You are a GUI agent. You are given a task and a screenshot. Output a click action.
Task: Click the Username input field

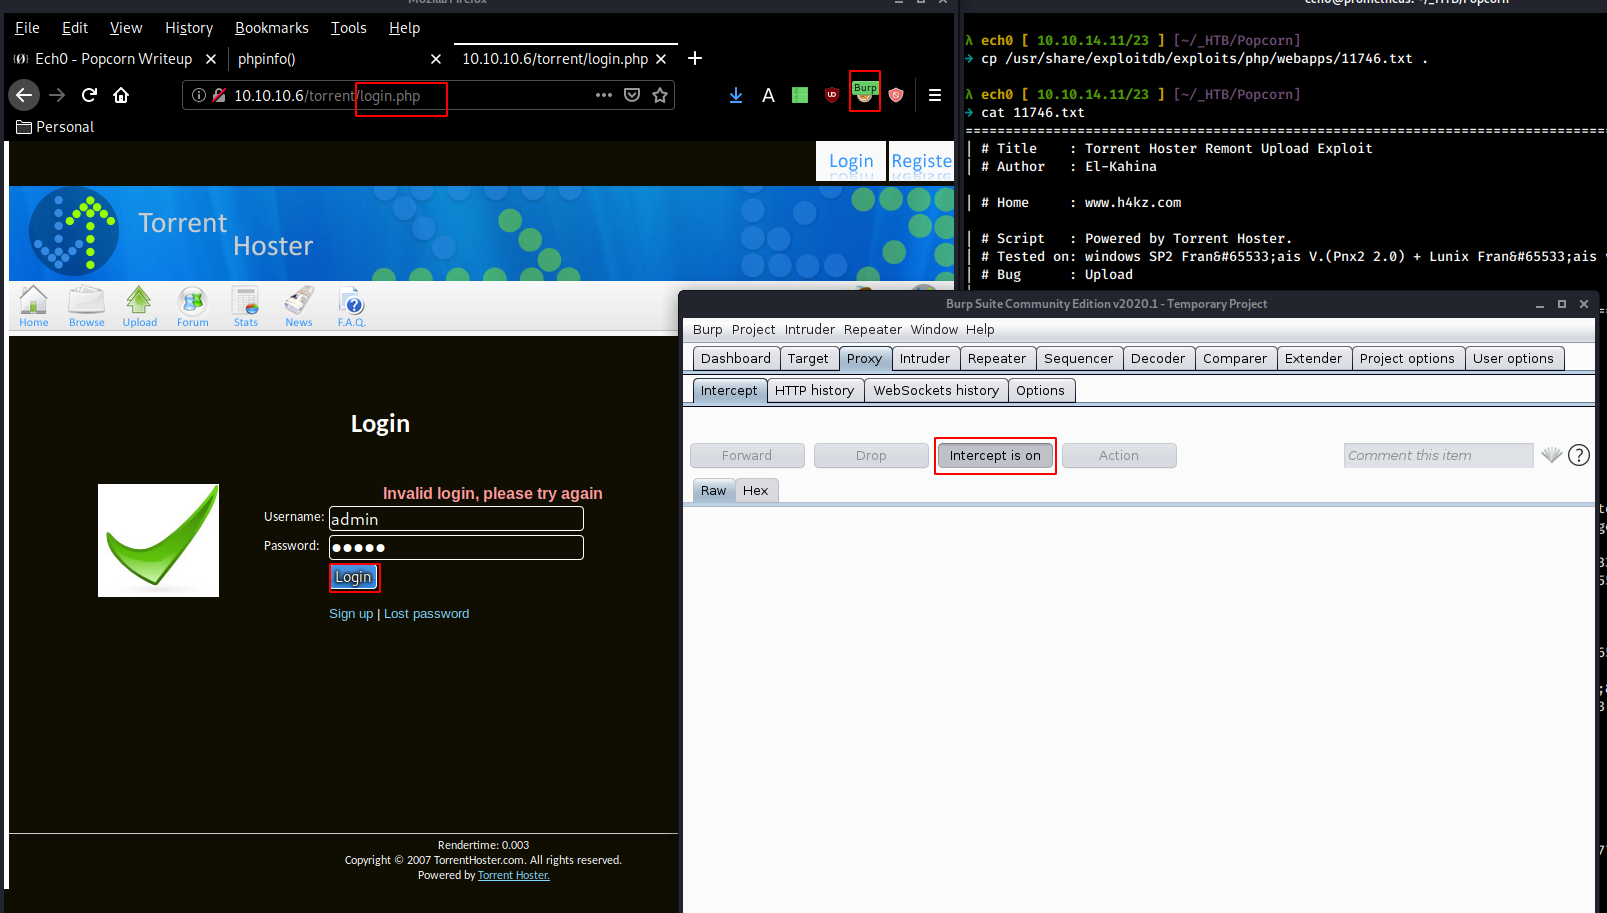[x=456, y=518]
